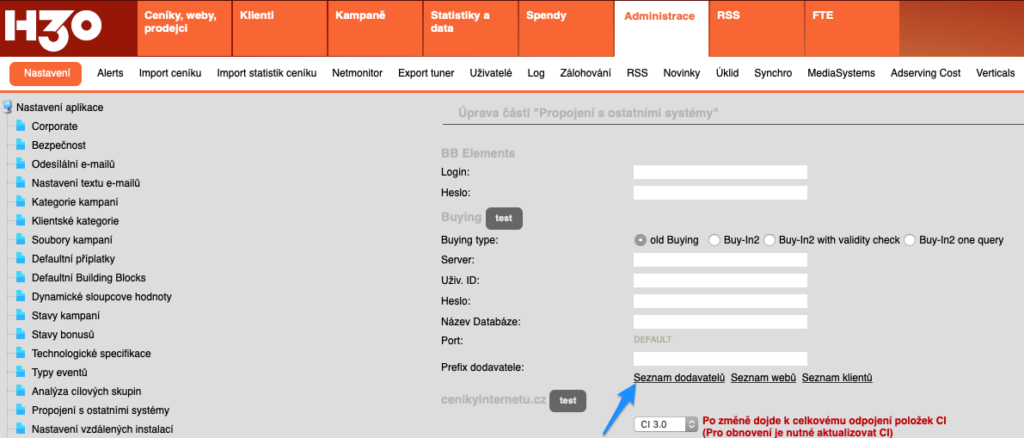The width and height of the screenshot is (1024, 438).
Task: Click the H3O logo
Action: point(52,27)
